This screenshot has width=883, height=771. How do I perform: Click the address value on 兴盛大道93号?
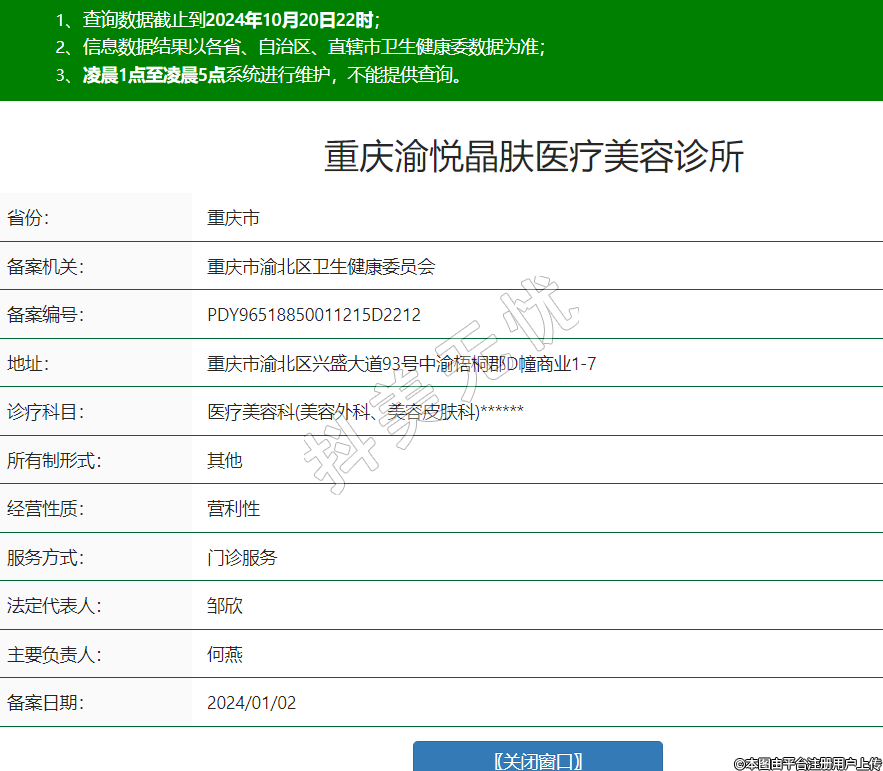pos(401,364)
